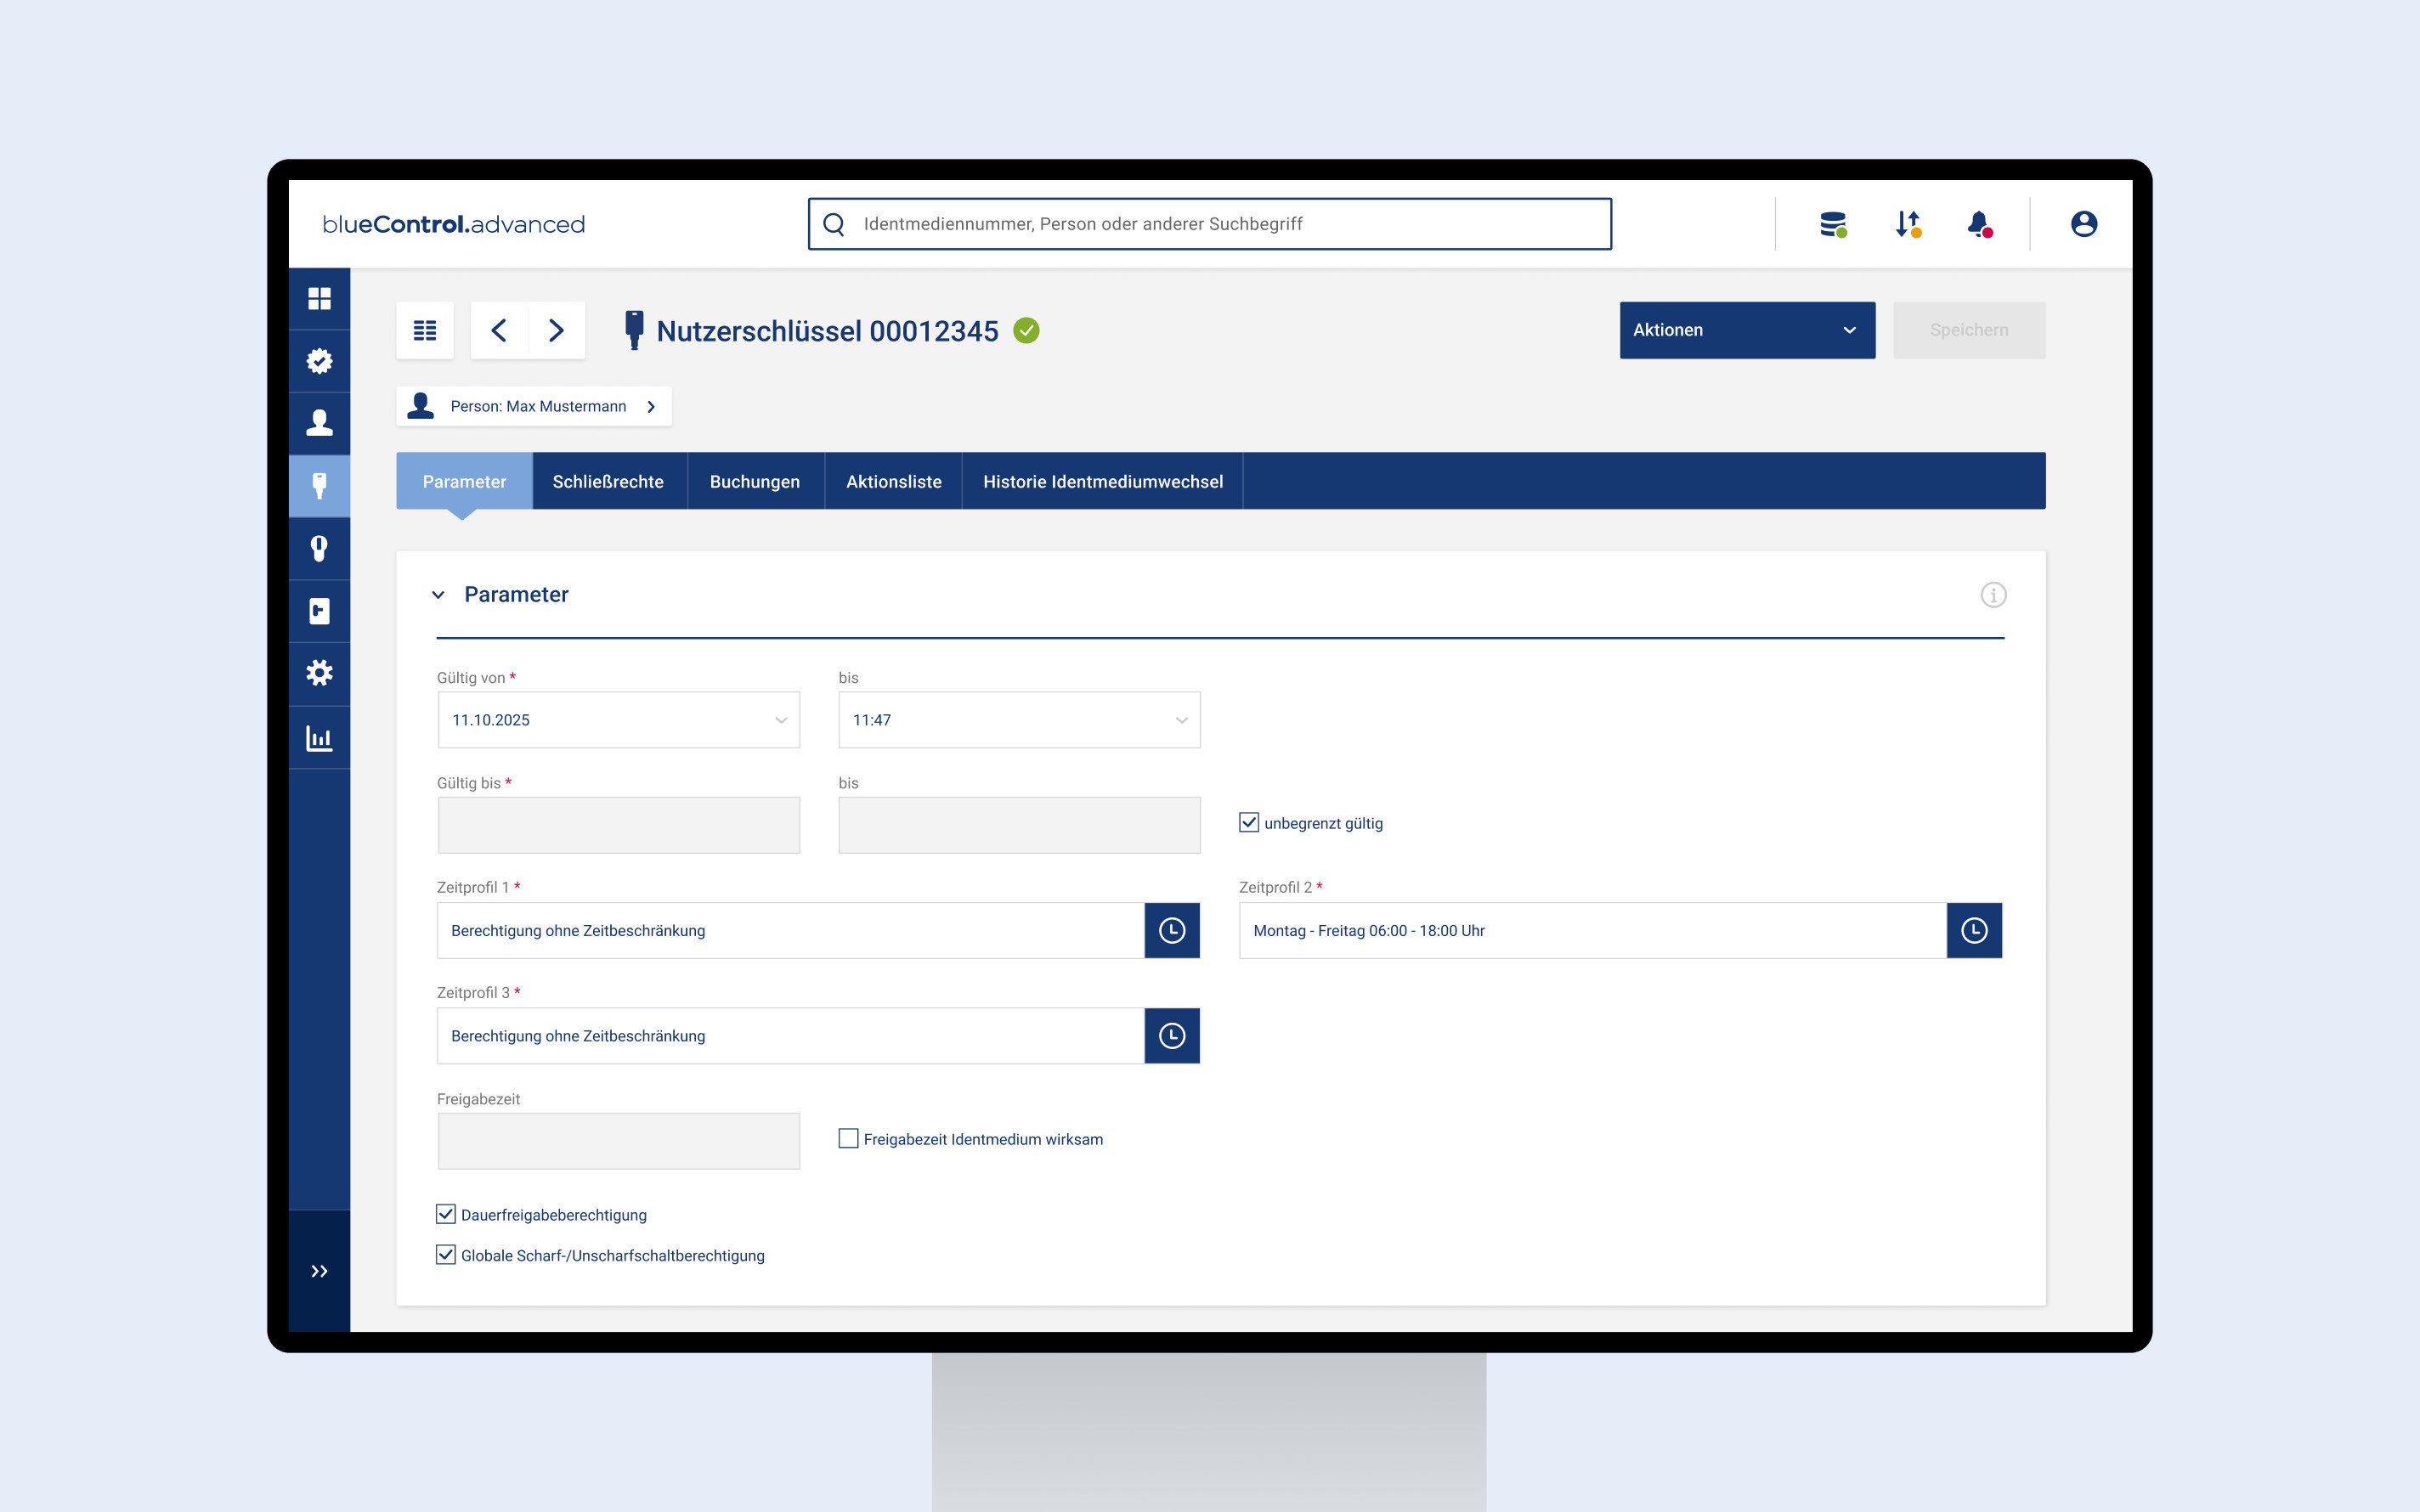
Task: Click the person icon in sidebar
Action: coord(319,423)
